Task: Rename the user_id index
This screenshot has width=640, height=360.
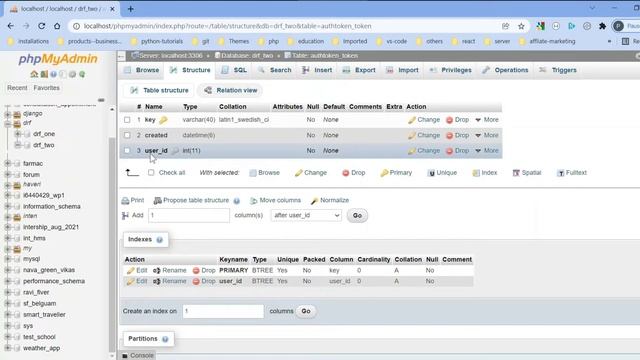Action: [169, 281]
